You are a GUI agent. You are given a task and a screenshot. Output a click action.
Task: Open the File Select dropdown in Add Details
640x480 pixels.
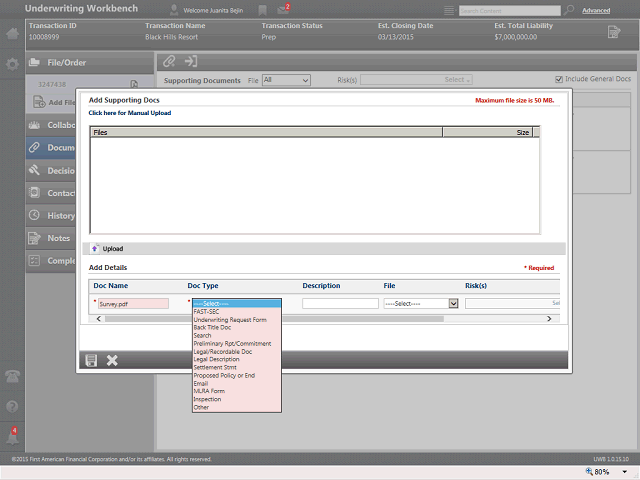click(x=421, y=303)
